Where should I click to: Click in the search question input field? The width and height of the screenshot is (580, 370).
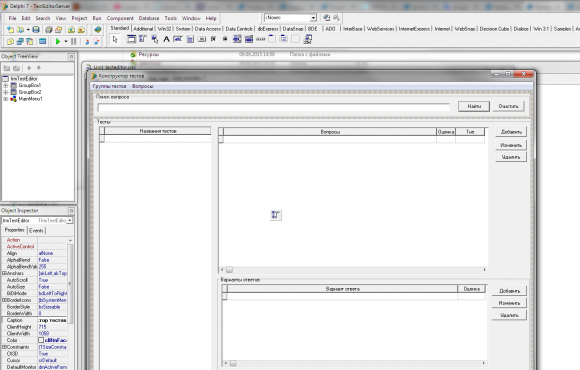coord(274,107)
